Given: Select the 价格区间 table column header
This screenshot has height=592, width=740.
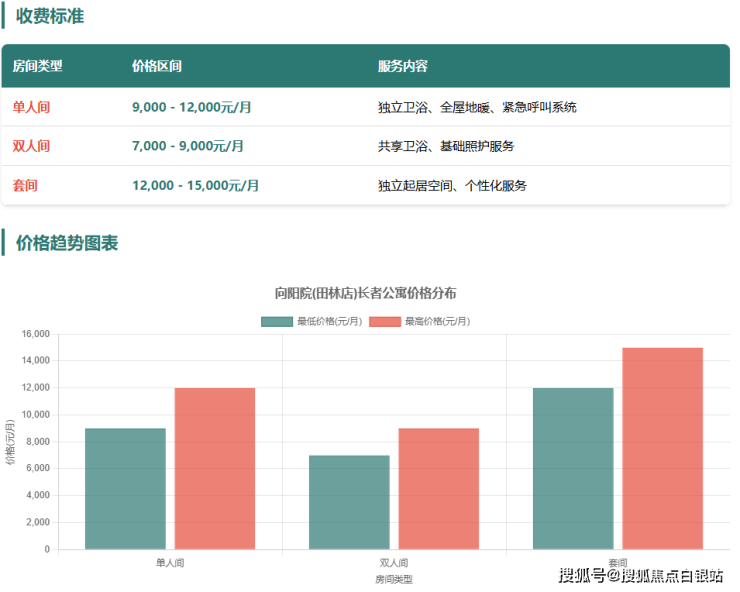Looking at the screenshot, I should (157, 66).
